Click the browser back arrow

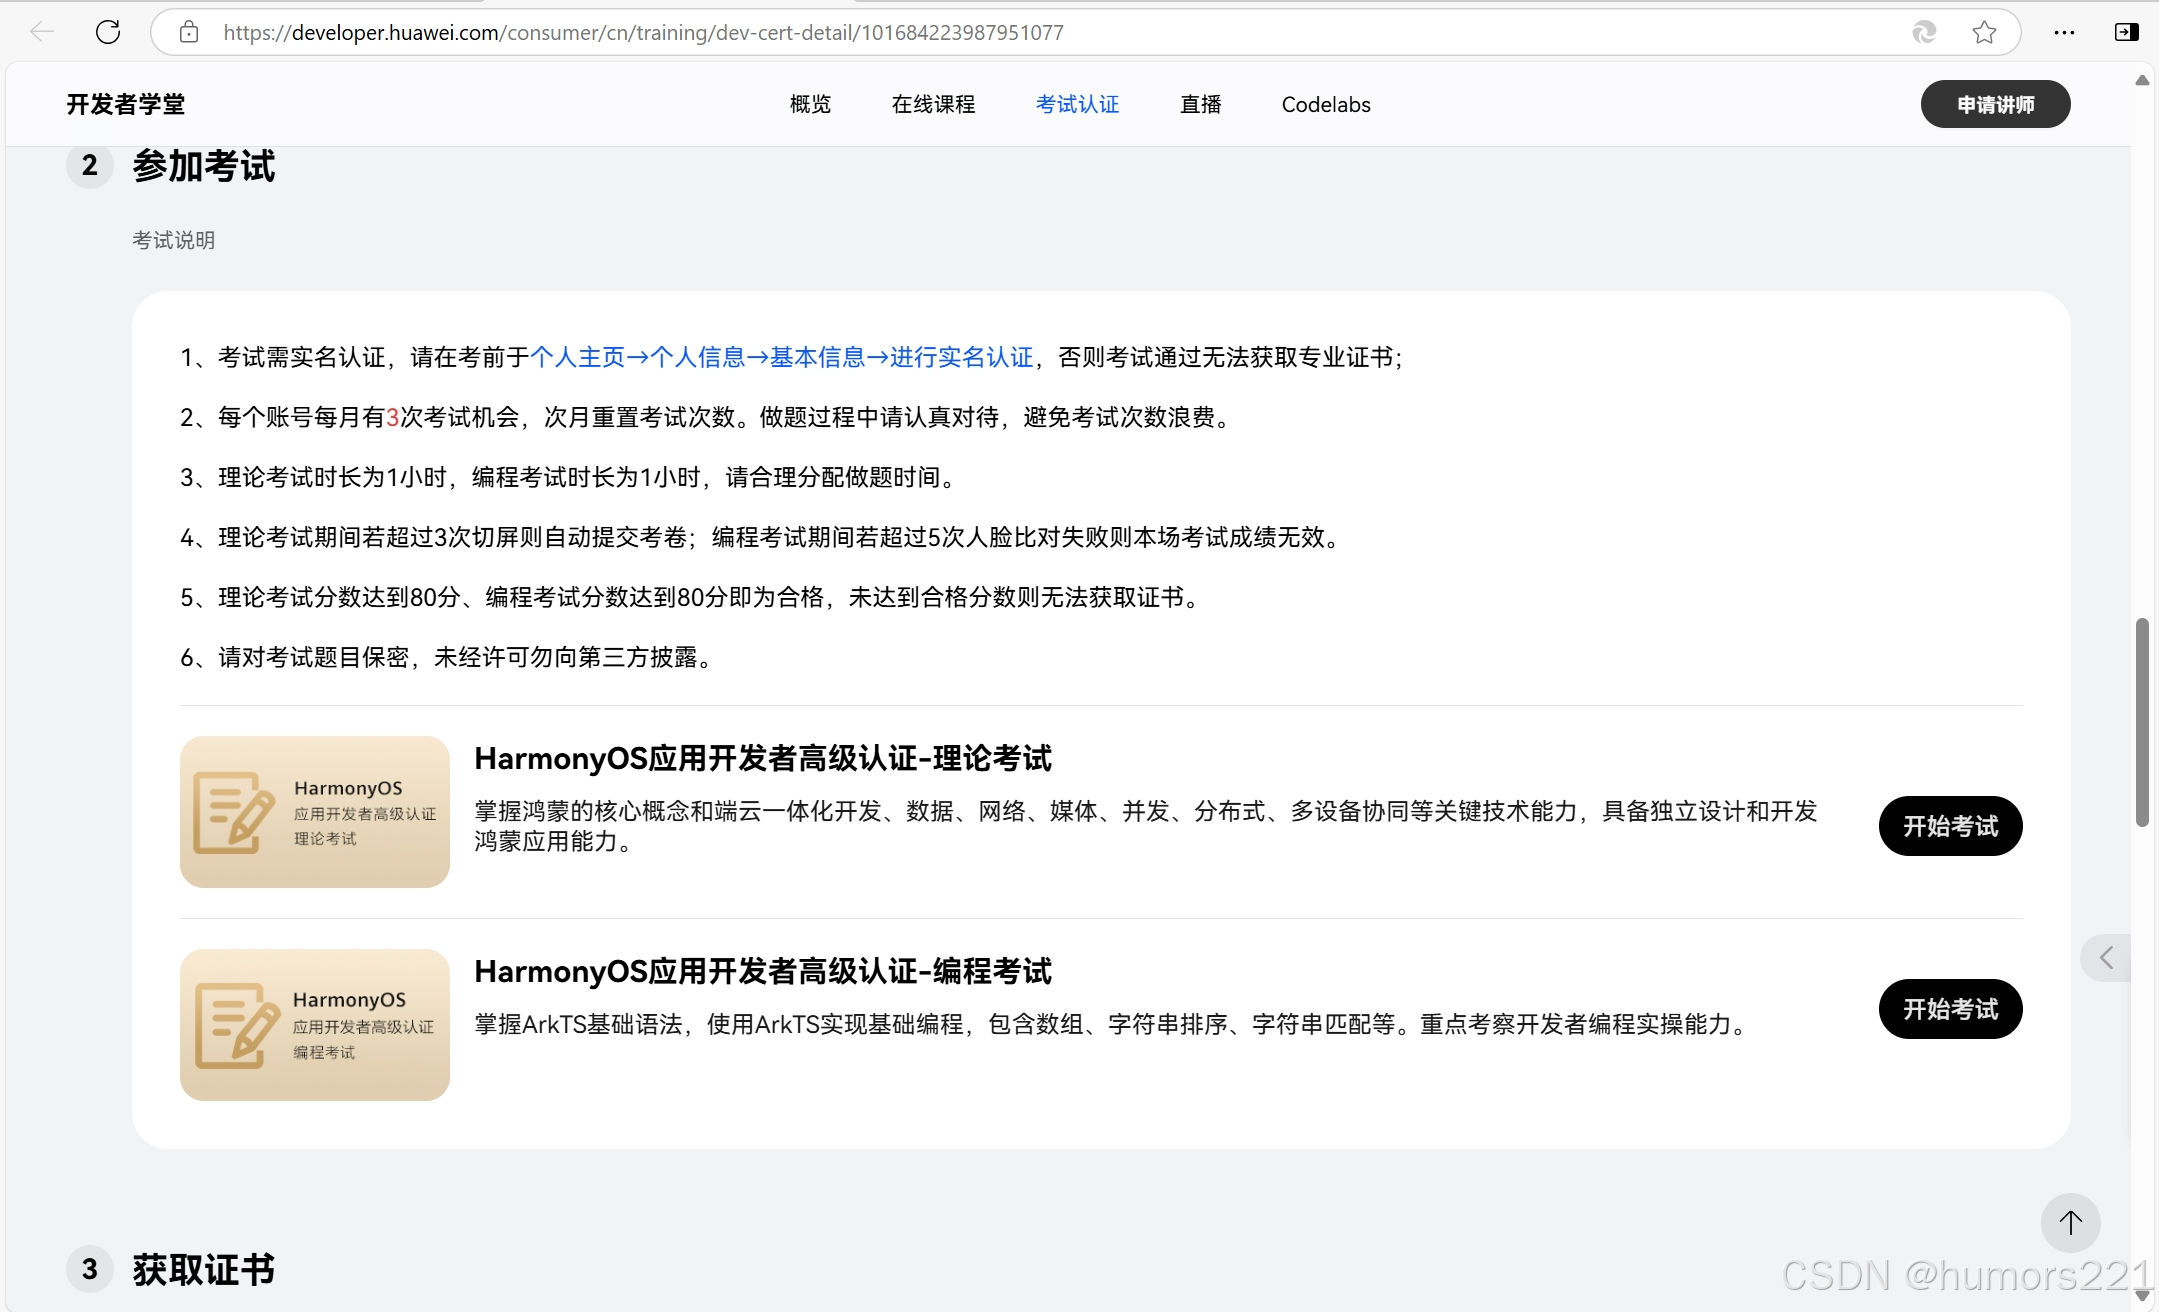point(42,32)
